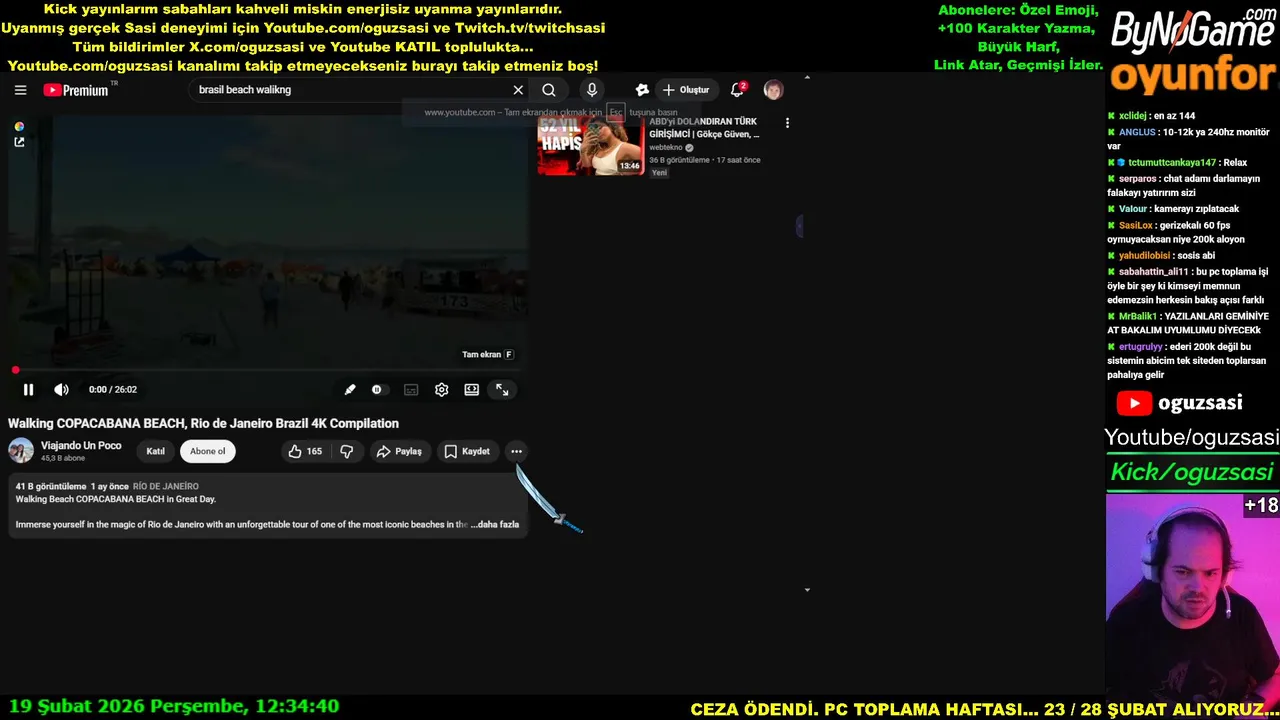Viewport: 1280px width, 720px height.
Task: Click the video title Walking COPACABANA BEACH
Action: click(x=203, y=423)
